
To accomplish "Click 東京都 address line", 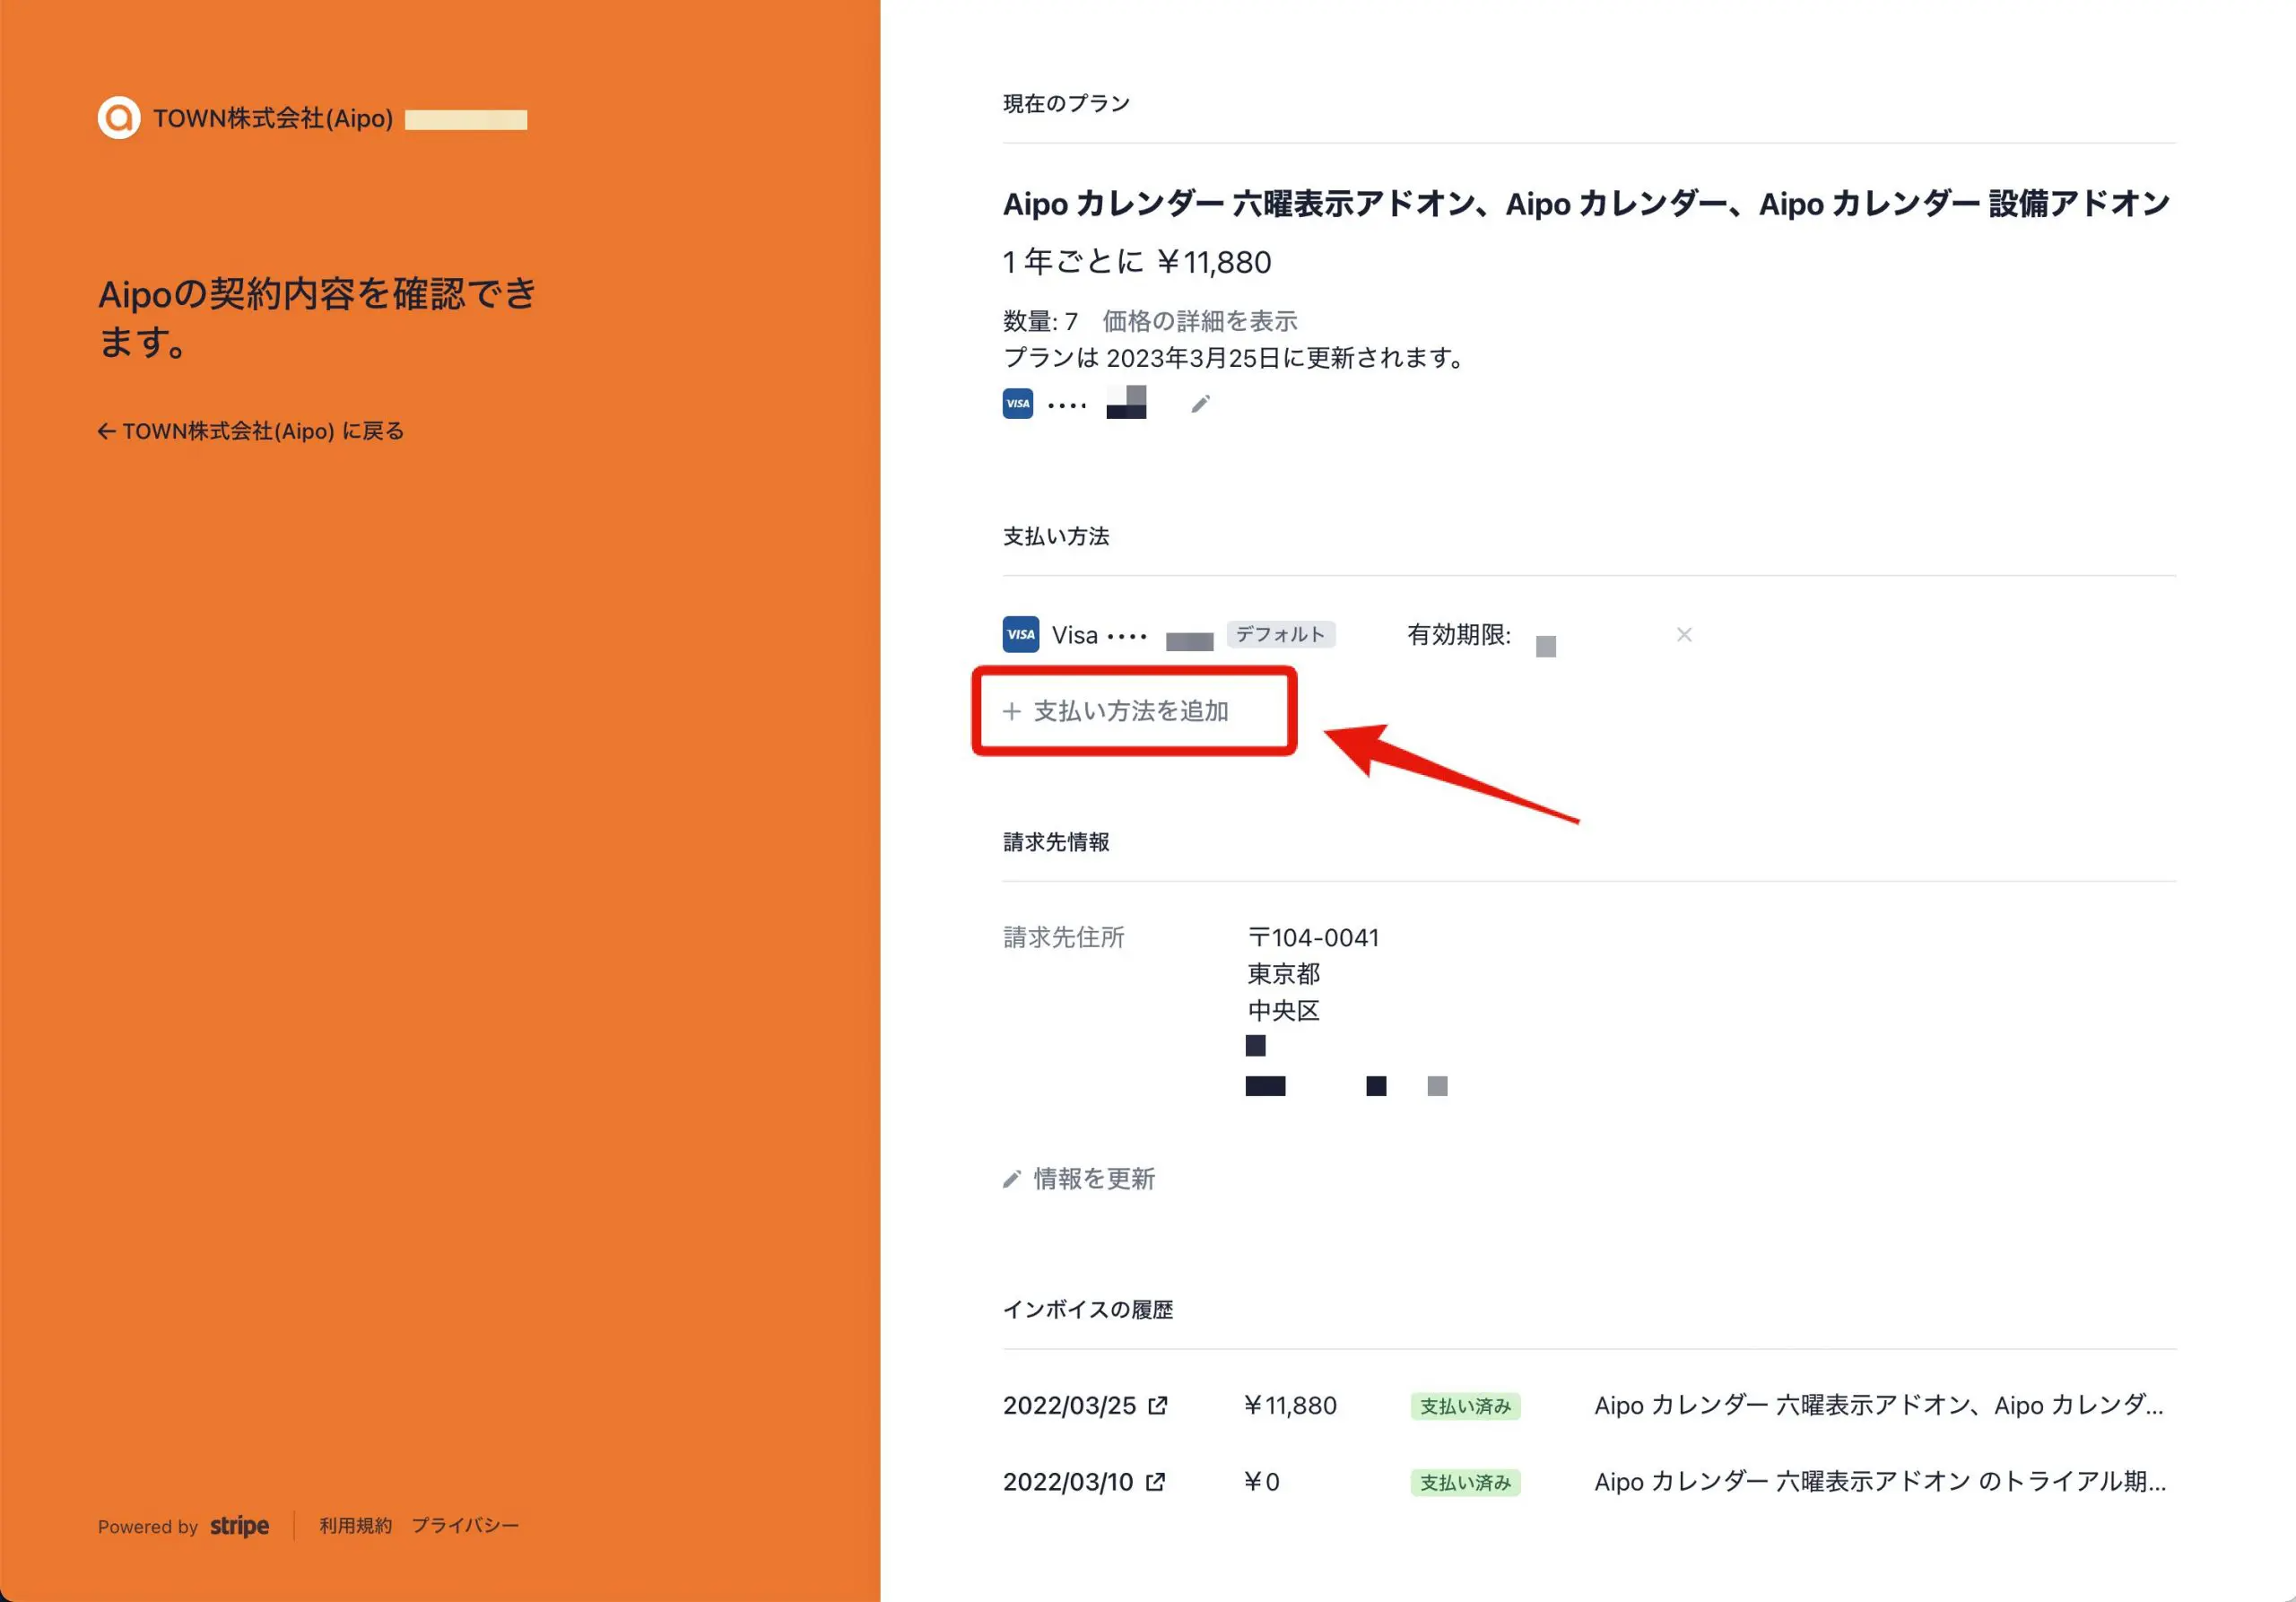I will tap(1283, 974).
